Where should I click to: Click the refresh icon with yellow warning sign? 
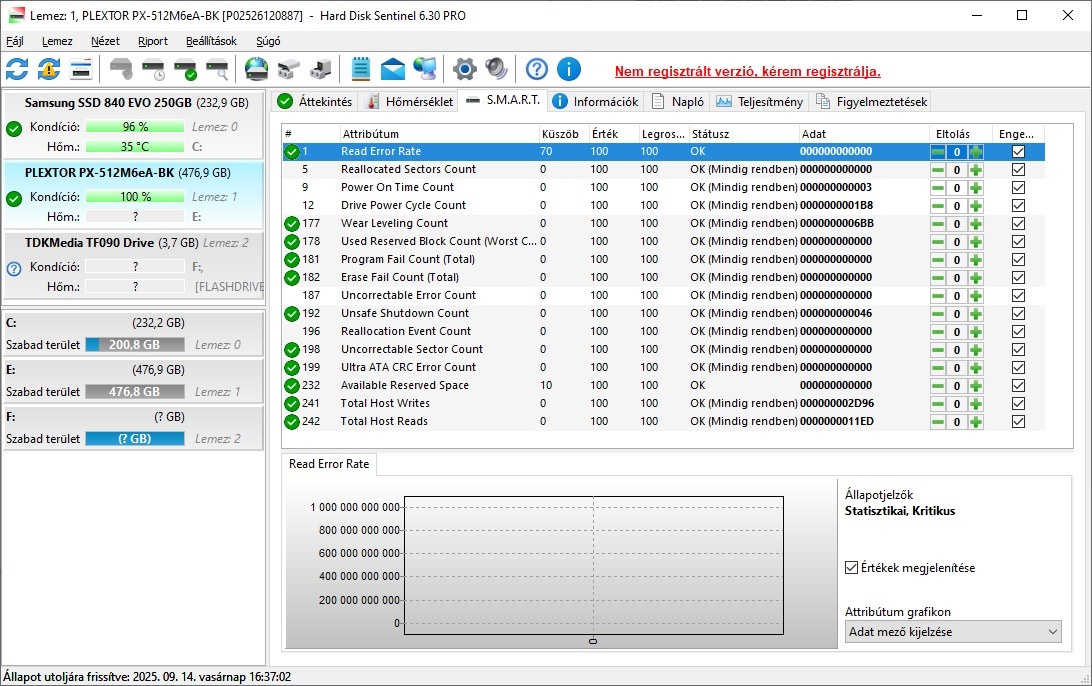point(49,69)
